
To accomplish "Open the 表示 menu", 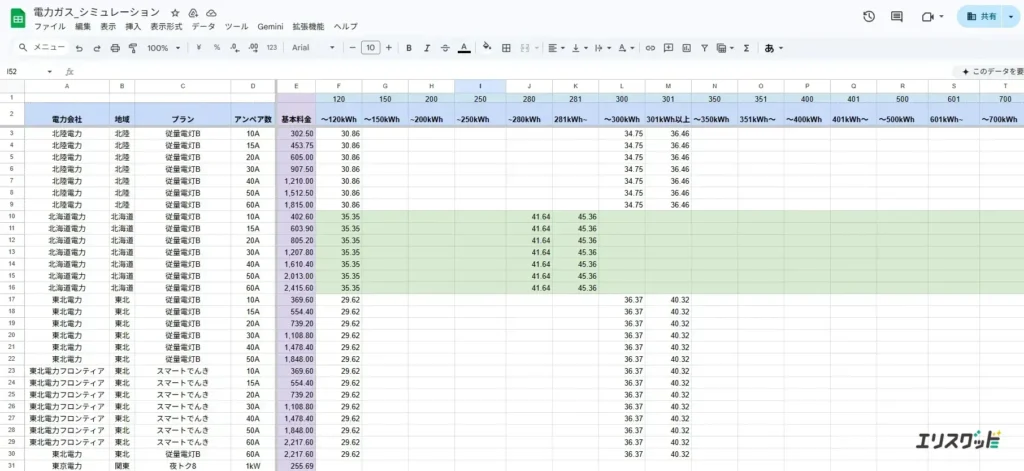I will (108, 27).
